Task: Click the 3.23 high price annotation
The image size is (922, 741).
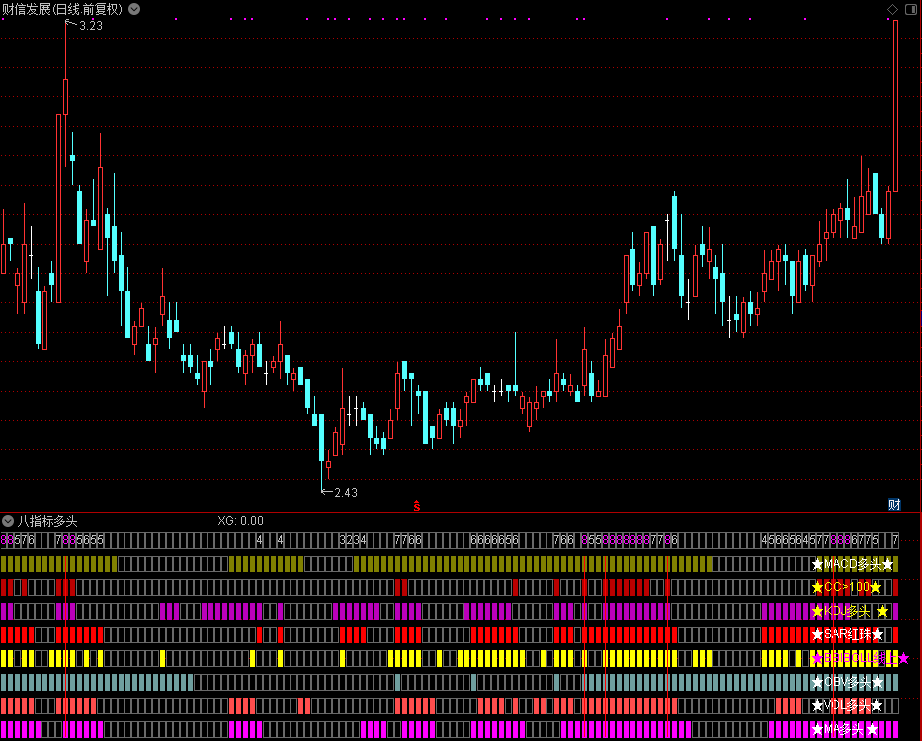Action: pos(90,26)
